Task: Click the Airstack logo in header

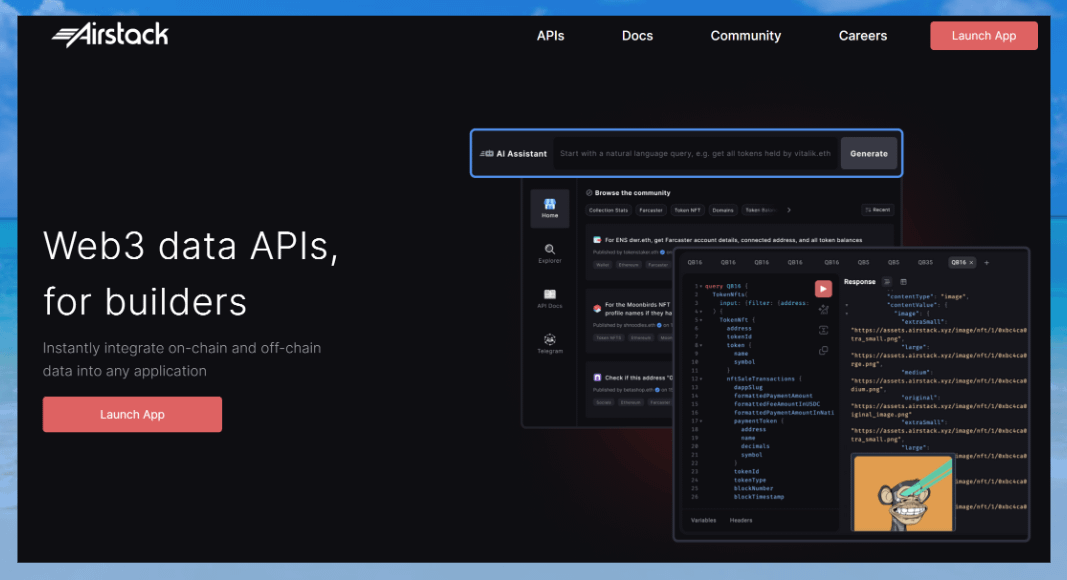Action: pyautogui.click(x=110, y=35)
